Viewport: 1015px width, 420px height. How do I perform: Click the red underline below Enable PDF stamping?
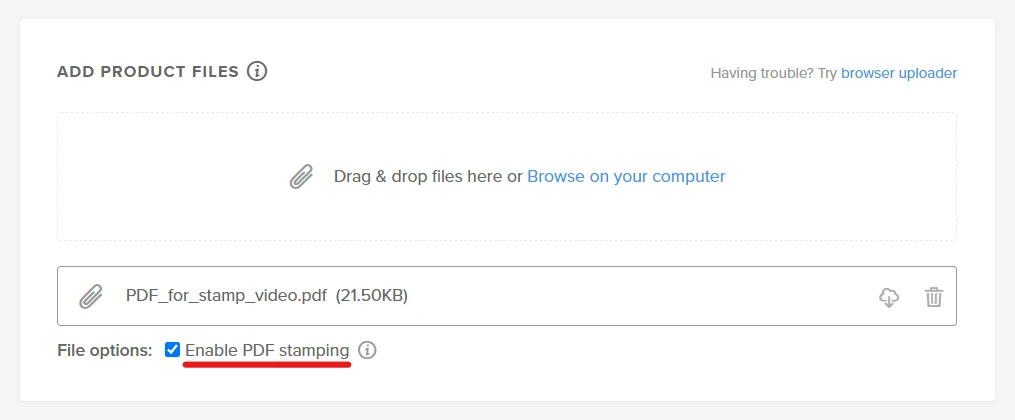point(267,365)
